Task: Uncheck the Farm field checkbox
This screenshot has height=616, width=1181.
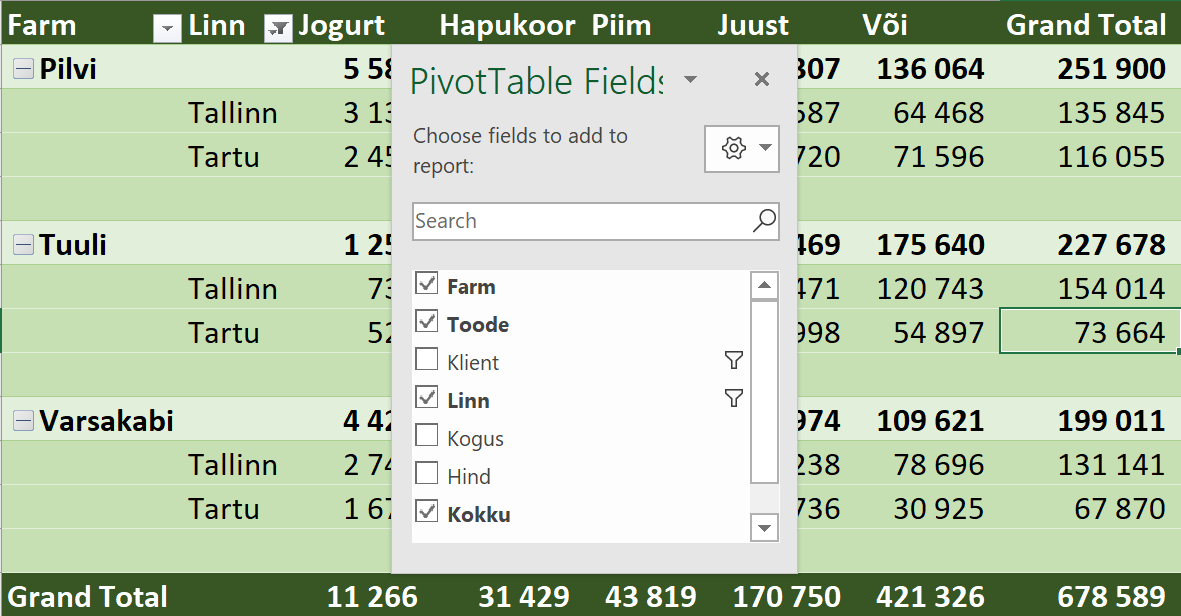Action: 427,285
